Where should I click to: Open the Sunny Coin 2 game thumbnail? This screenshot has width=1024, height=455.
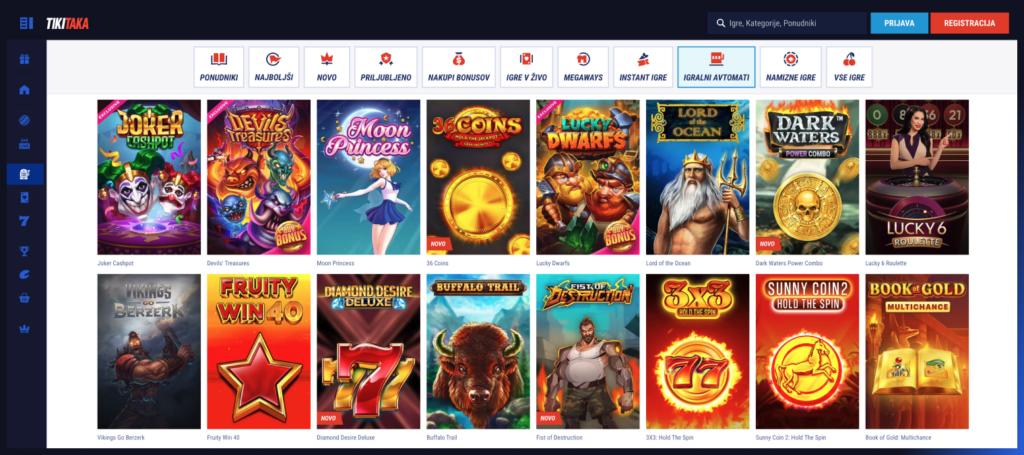[x=807, y=351]
